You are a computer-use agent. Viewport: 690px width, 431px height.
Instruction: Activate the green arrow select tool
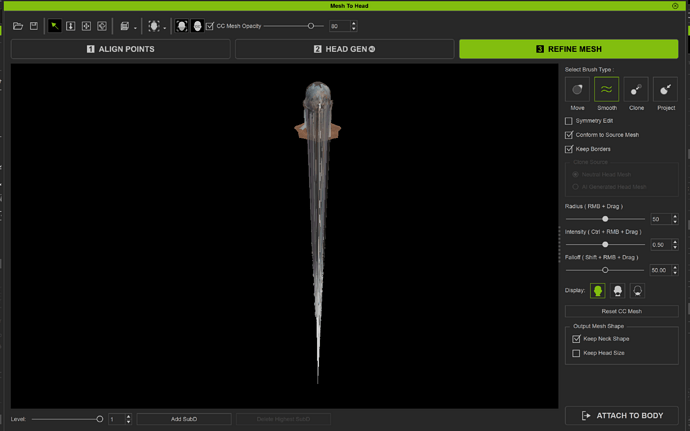coord(55,26)
